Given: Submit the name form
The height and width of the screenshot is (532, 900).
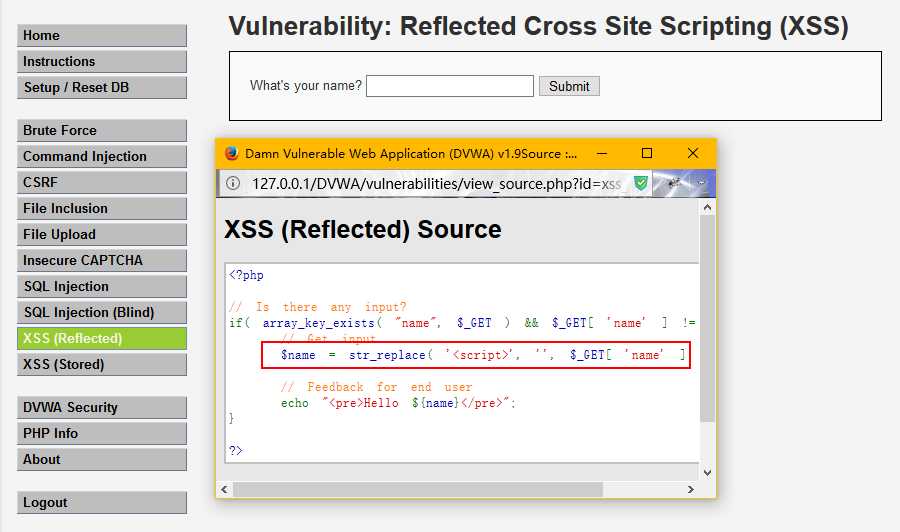Looking at the screenshot, I should 569,86.
